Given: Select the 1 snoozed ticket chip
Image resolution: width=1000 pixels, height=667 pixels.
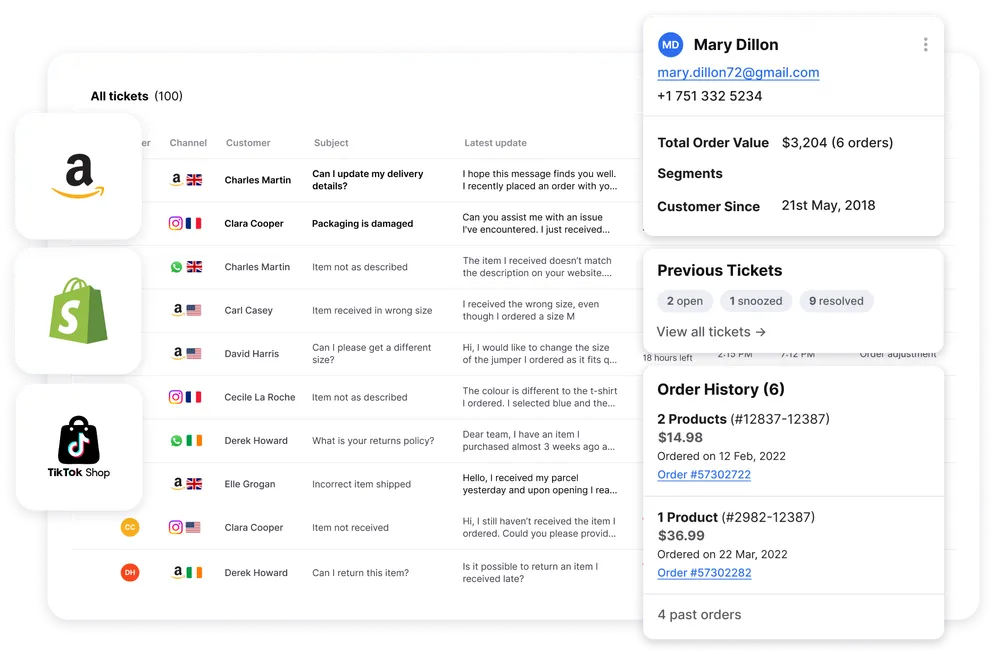Looking at the screenshot, I should coord(756,301).
